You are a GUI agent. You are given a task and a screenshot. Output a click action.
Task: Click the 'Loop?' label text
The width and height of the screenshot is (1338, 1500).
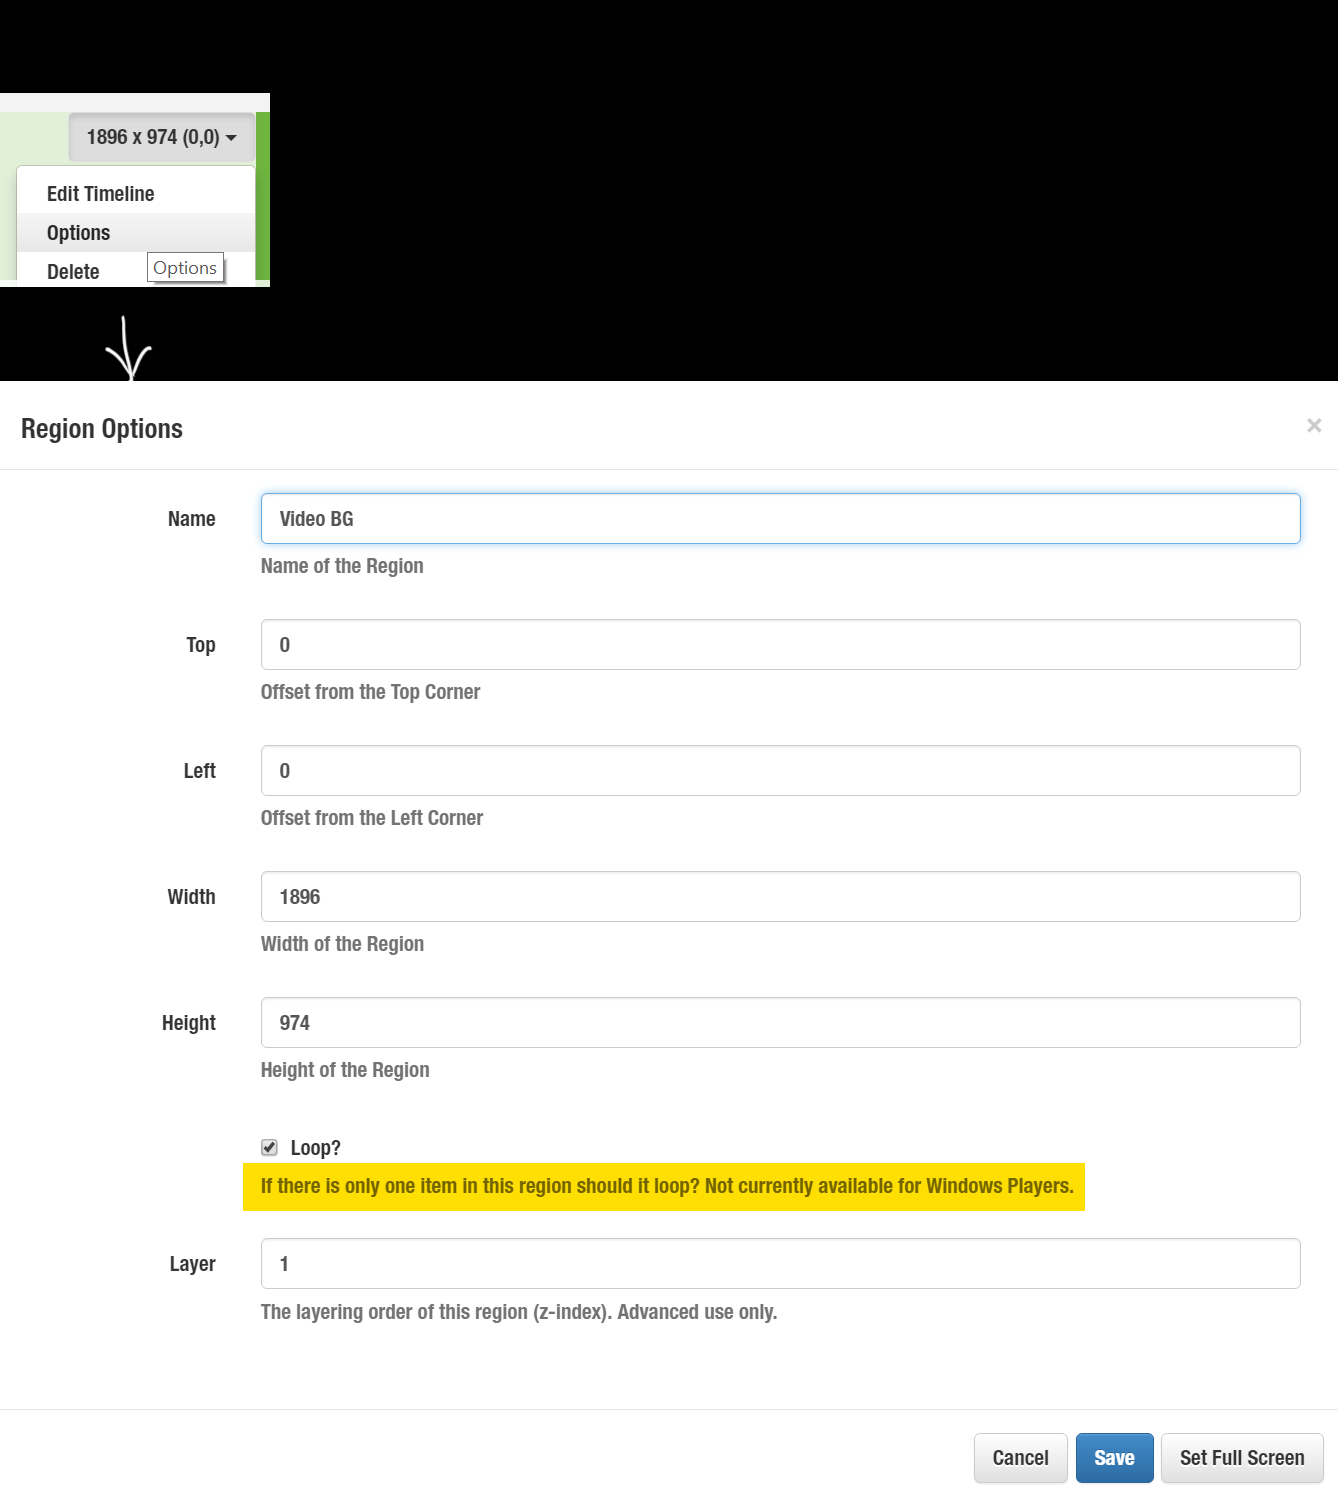click(315, 1148)
